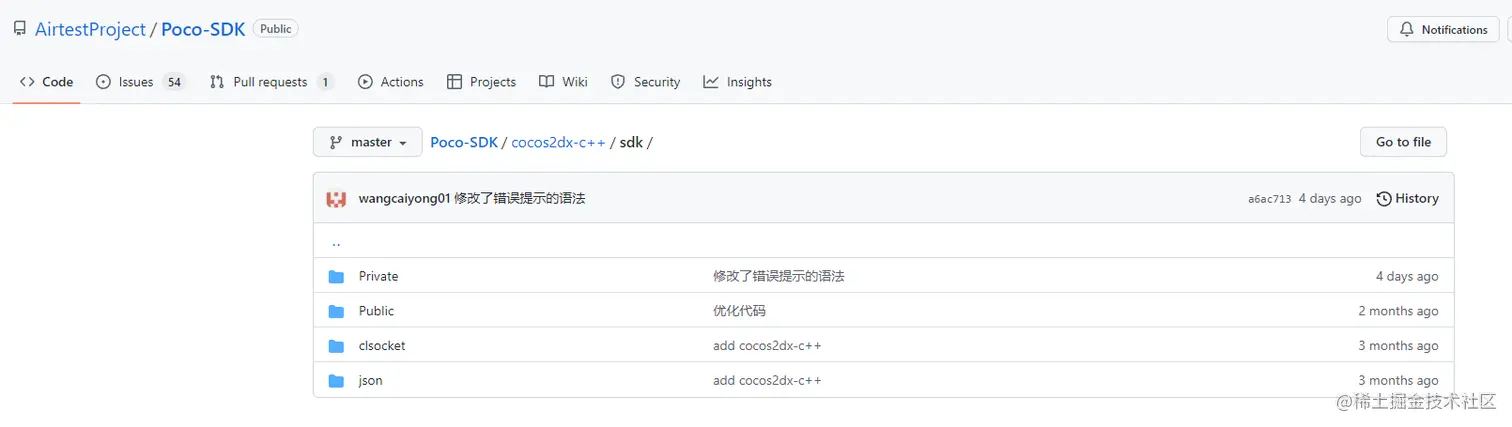Viewport: 1512px width, 427px height.
Task: Click the Pull requests merge icon
Action: pyautogui.click(x=217, y=82)
